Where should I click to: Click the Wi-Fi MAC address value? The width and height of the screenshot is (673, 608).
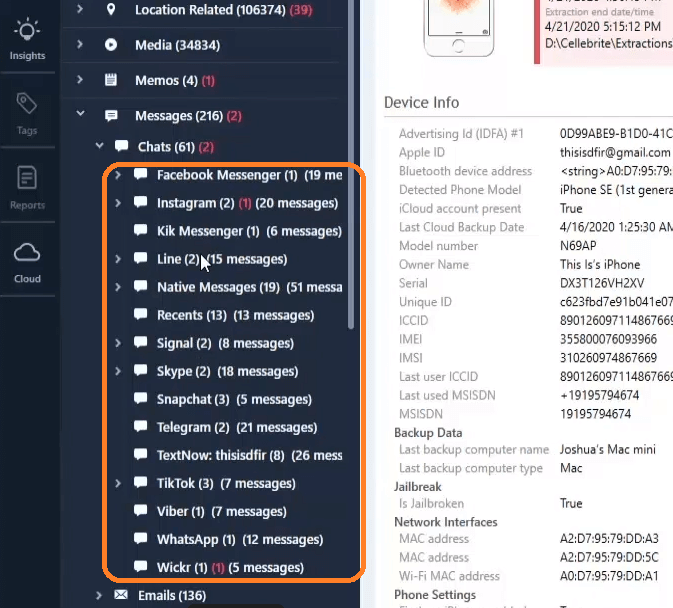609,576
